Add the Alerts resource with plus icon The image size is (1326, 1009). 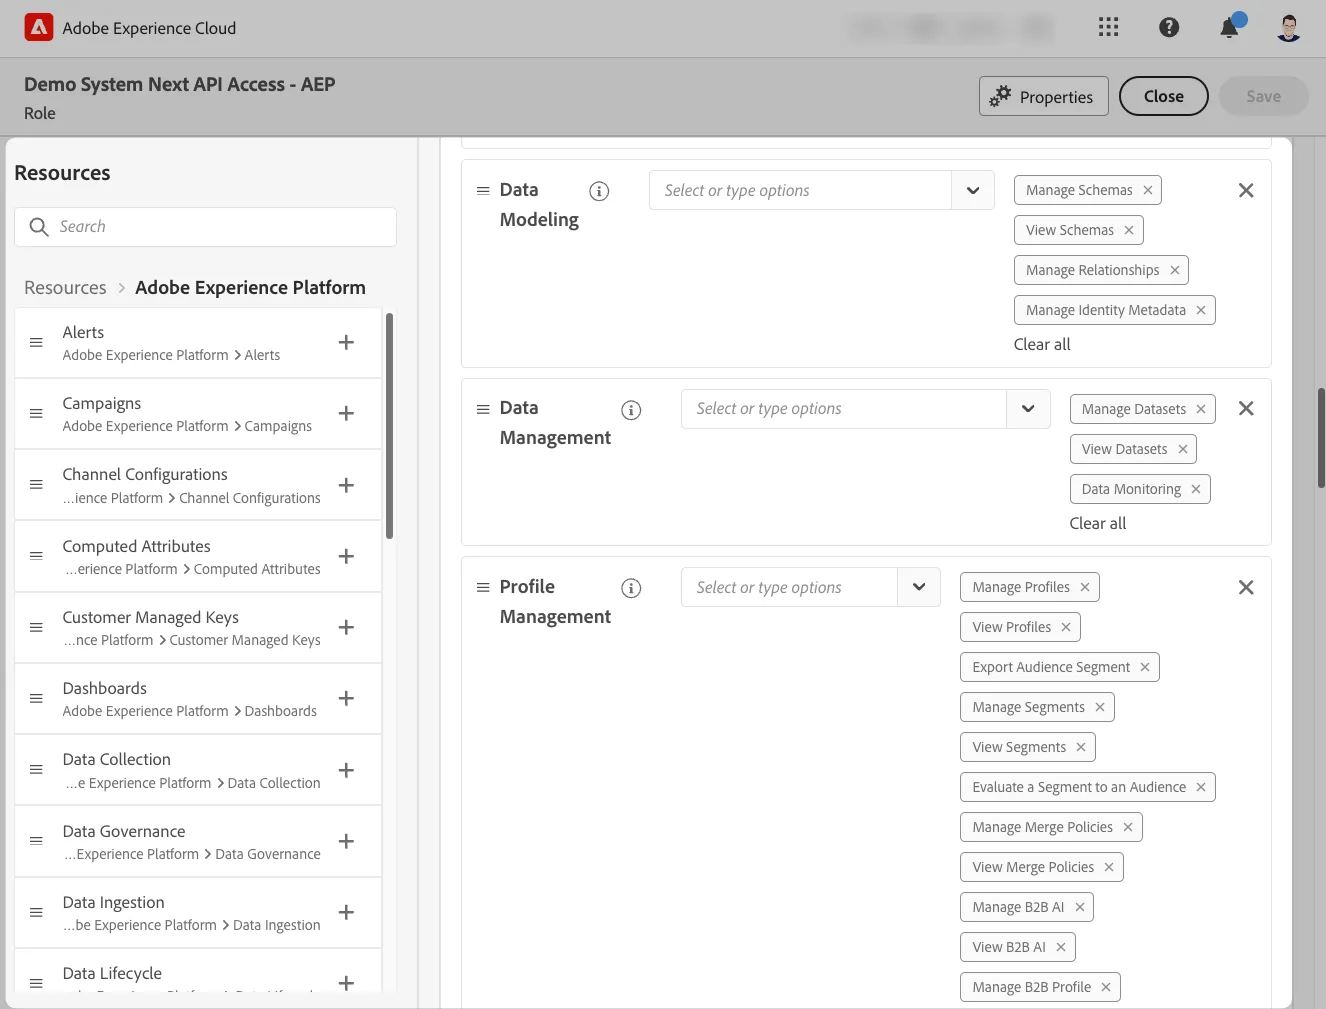click(346, 342)
